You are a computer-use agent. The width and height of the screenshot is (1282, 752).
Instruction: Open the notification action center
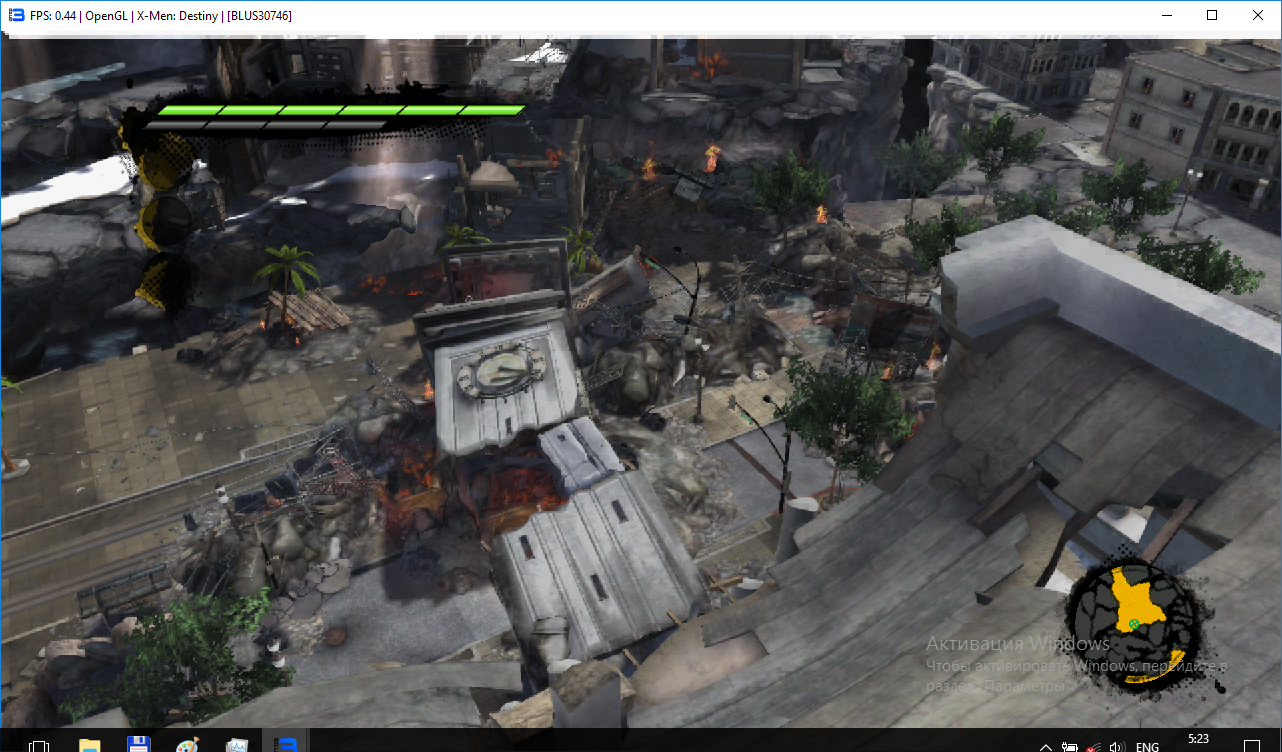pyautogui.click(x=1251, y=745)
